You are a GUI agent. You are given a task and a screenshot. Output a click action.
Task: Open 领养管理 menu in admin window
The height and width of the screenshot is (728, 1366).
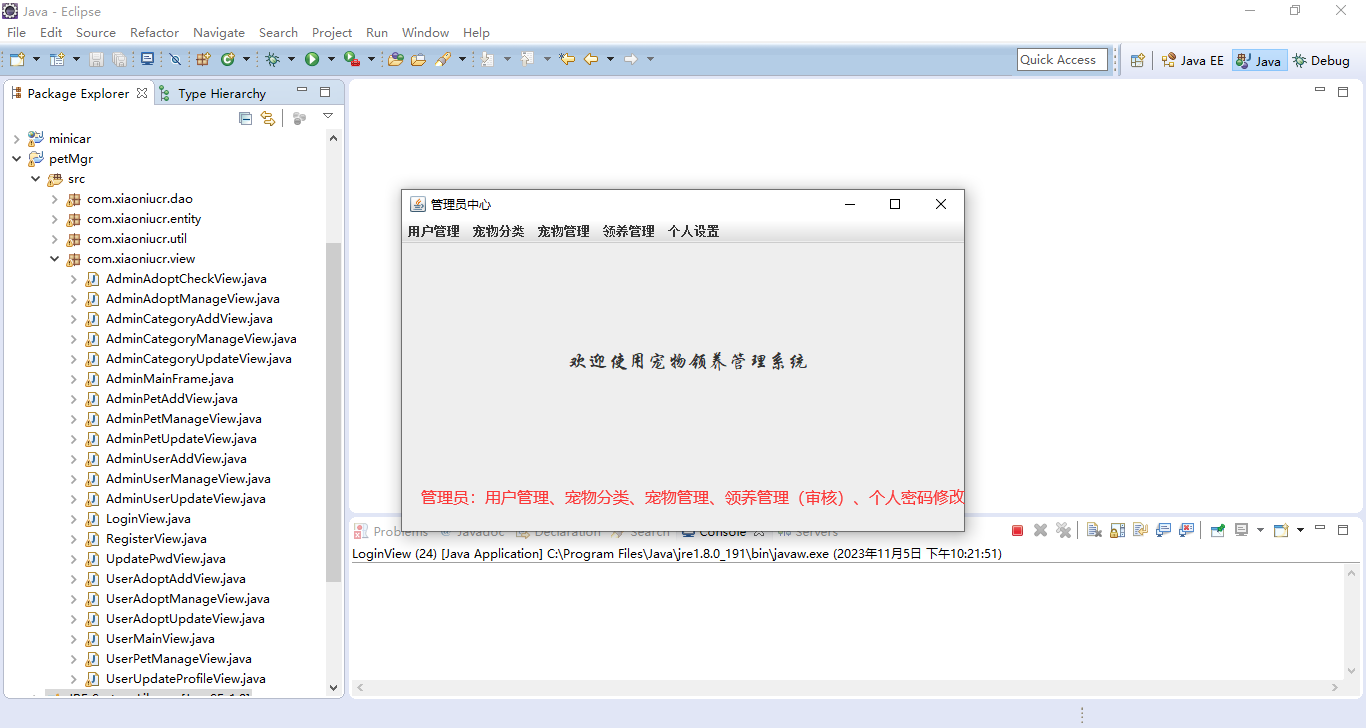pyautogui.click(x=629, y=231)
